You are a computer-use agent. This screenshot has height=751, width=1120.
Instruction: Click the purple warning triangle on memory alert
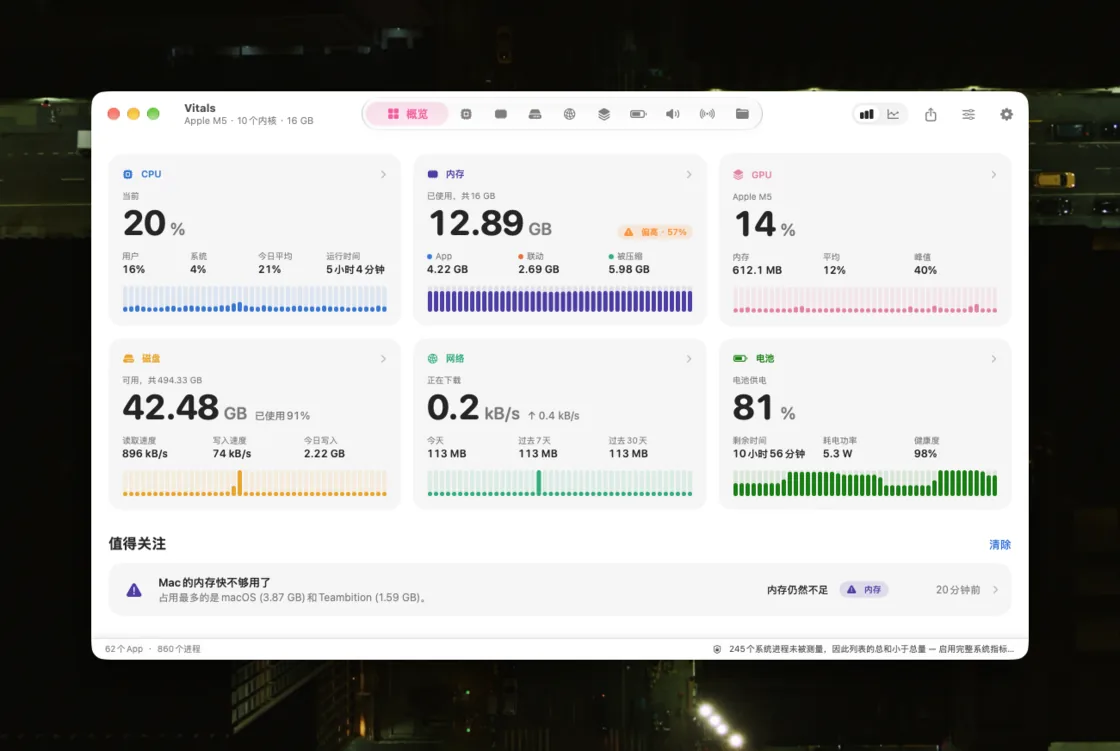134,590
